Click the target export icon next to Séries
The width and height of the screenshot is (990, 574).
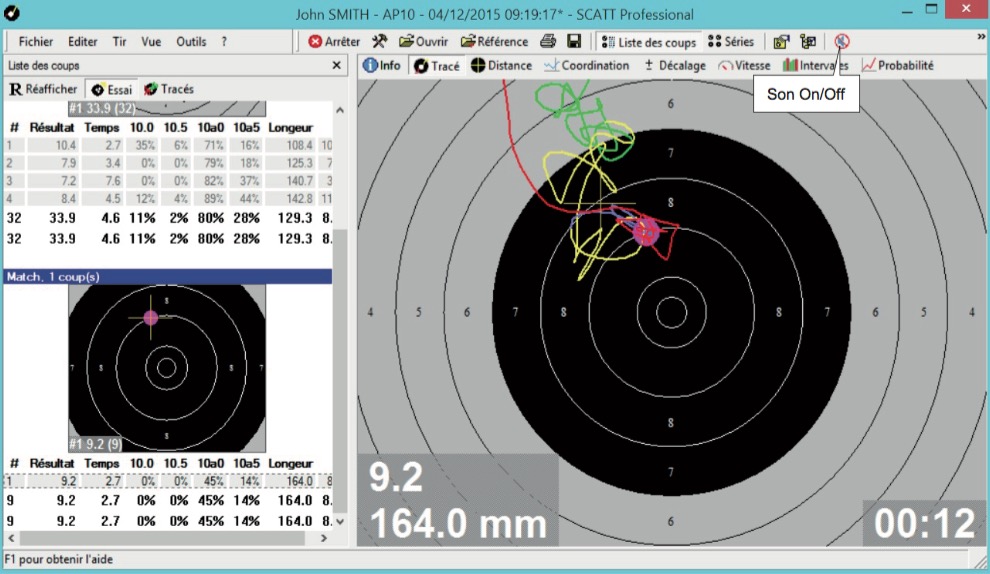coord(781,42)
